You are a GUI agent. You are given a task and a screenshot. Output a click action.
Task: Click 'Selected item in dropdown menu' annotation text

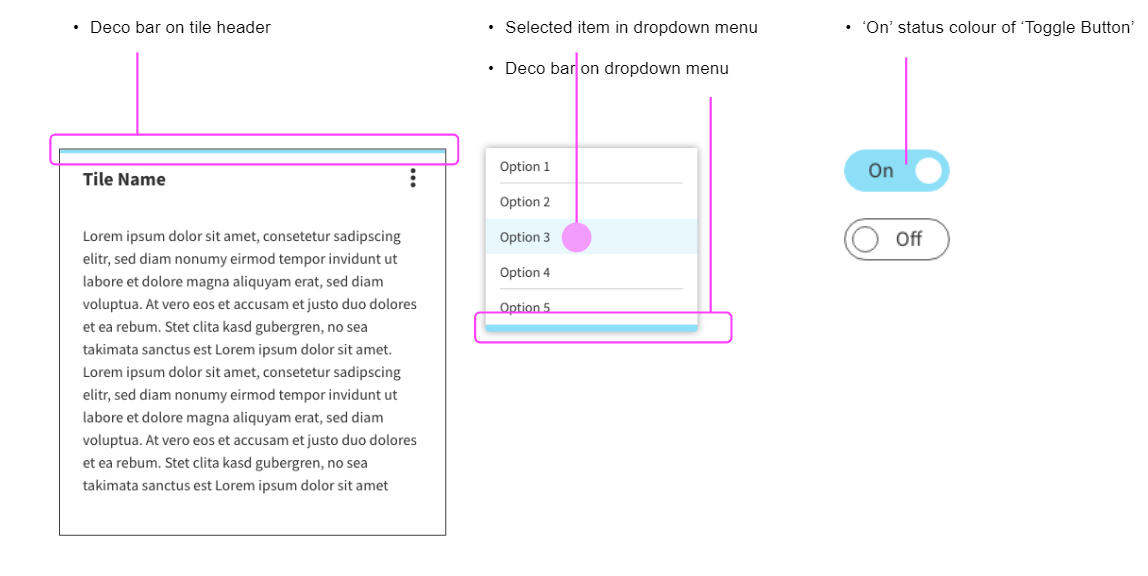pos(631,28)
